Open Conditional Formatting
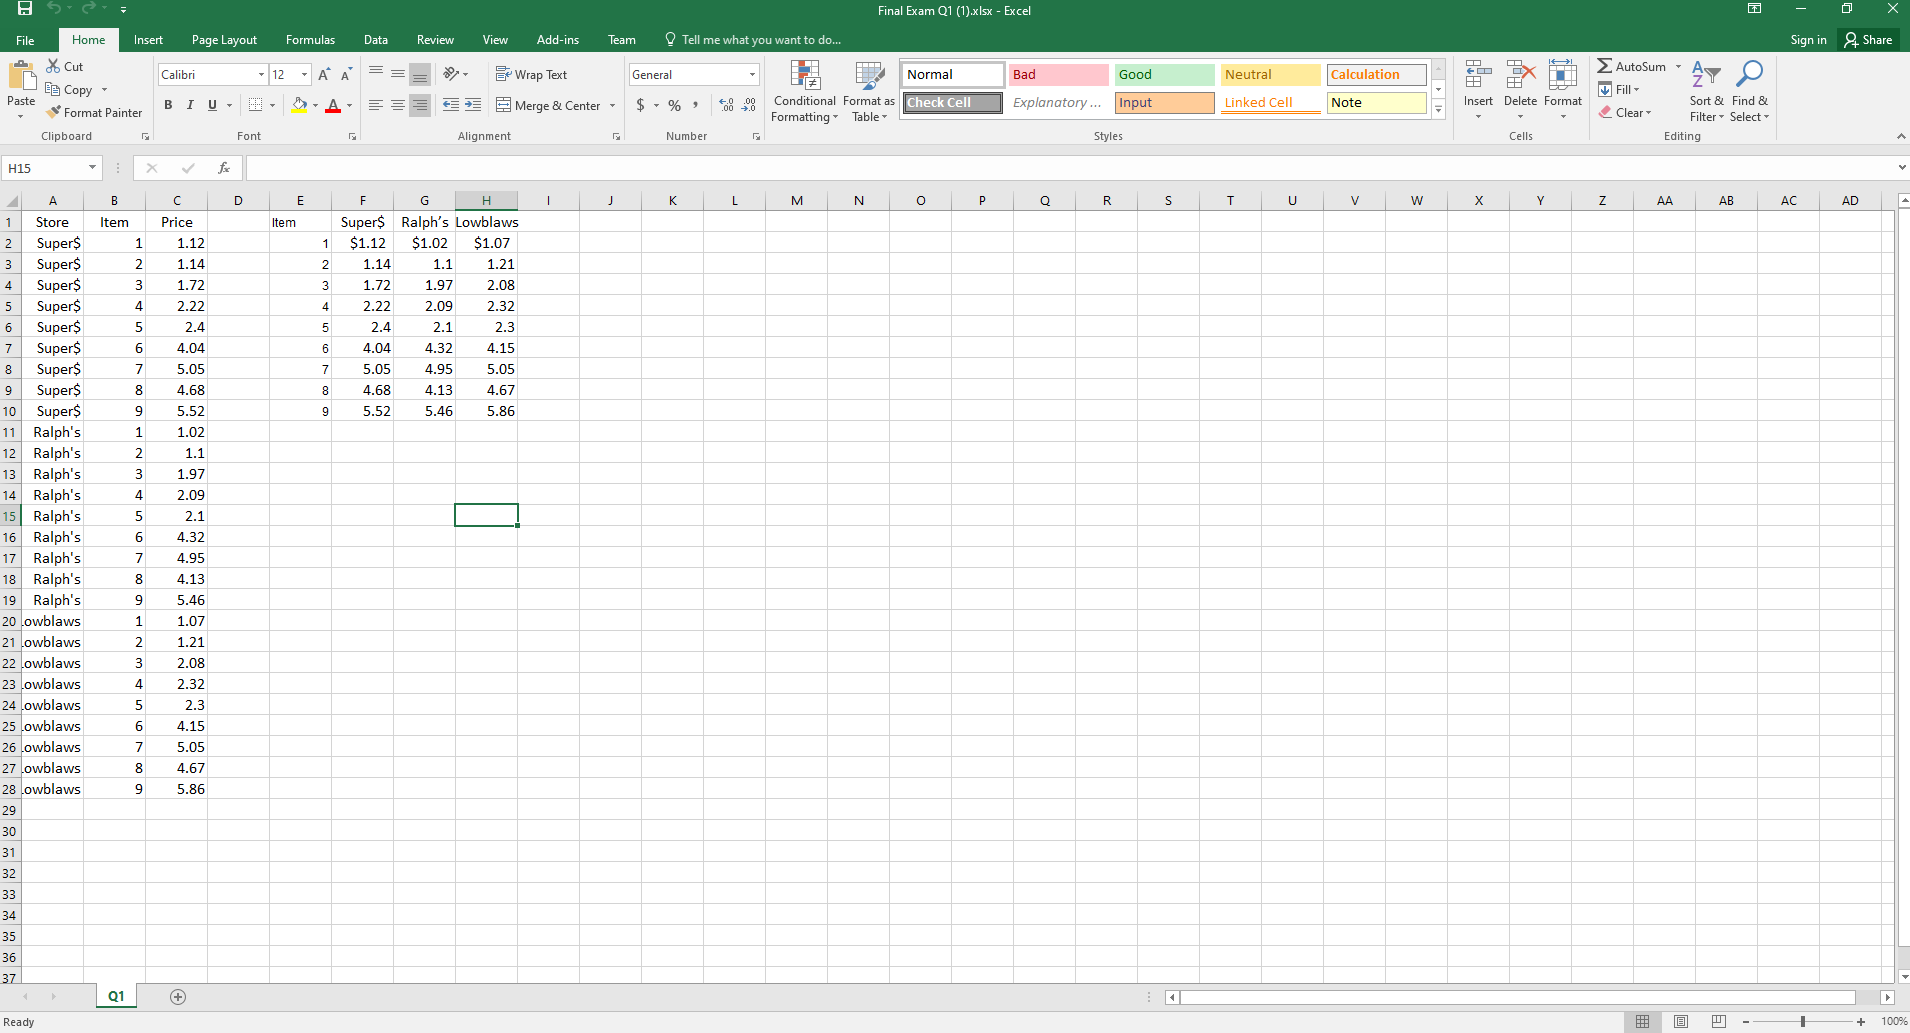The width and height of the screenshot is (1910, 1033). tap(805, 92)
